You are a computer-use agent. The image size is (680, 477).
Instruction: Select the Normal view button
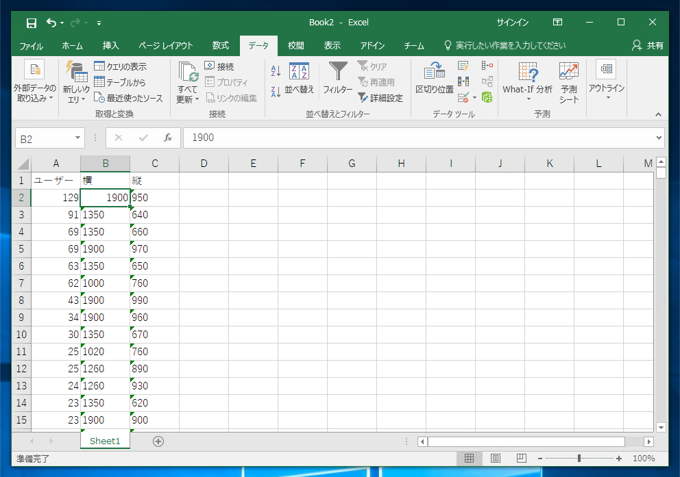(468, 459)
